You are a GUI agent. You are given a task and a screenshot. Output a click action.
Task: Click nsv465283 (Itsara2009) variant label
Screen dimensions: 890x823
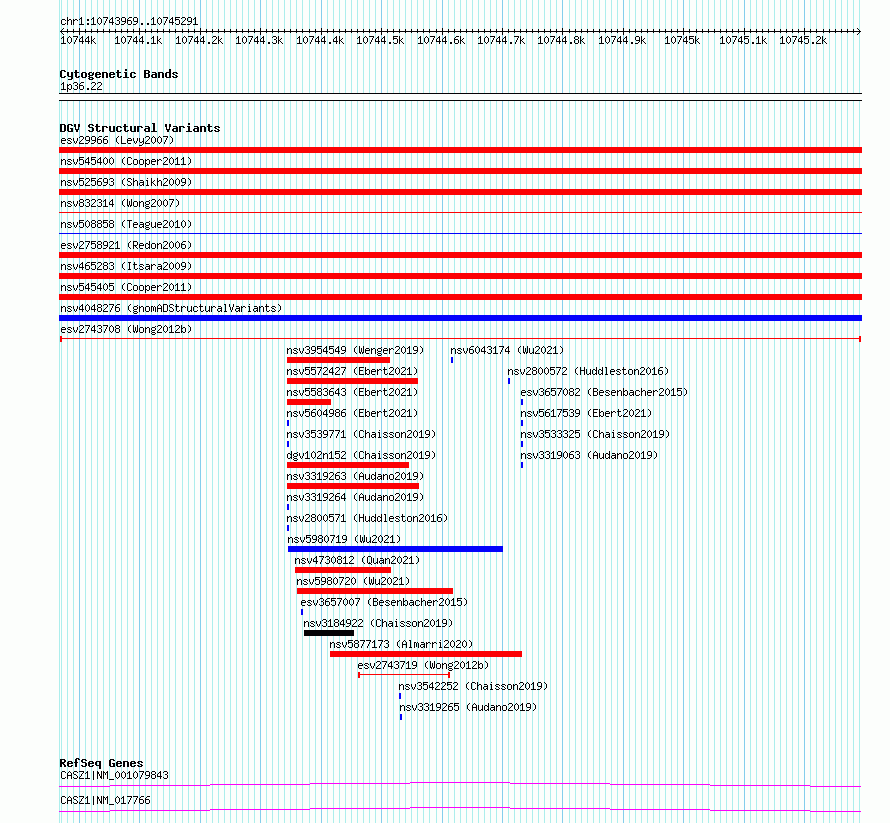pos(126,266)
